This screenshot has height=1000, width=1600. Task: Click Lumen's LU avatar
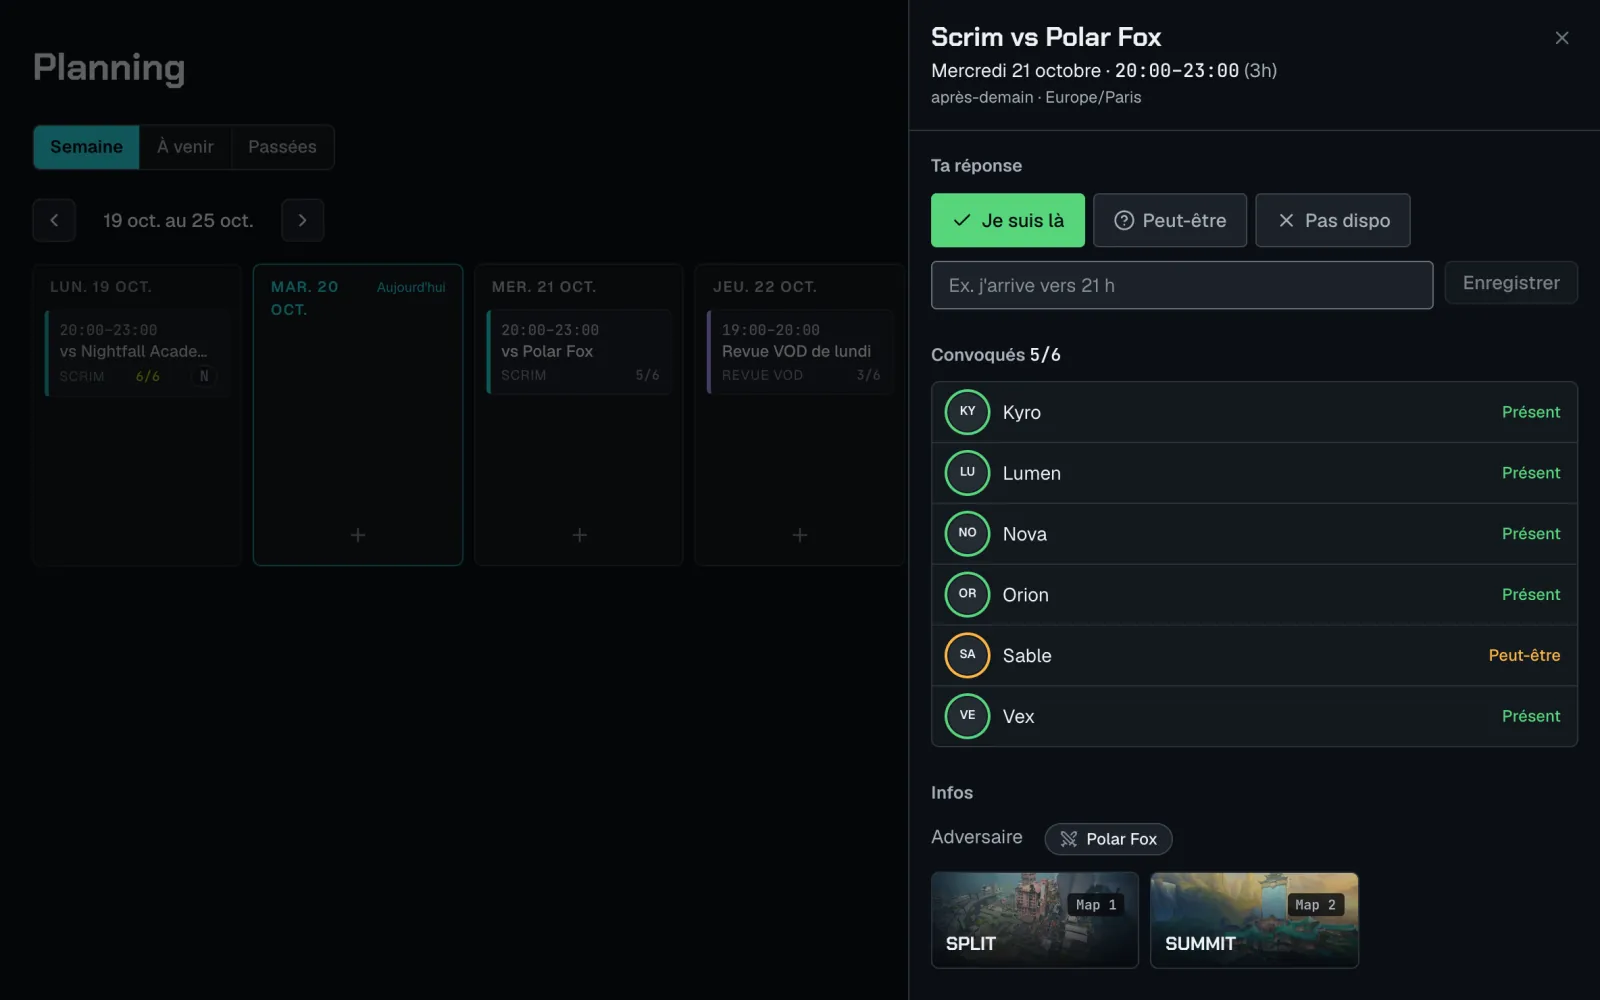click(967, 473)
